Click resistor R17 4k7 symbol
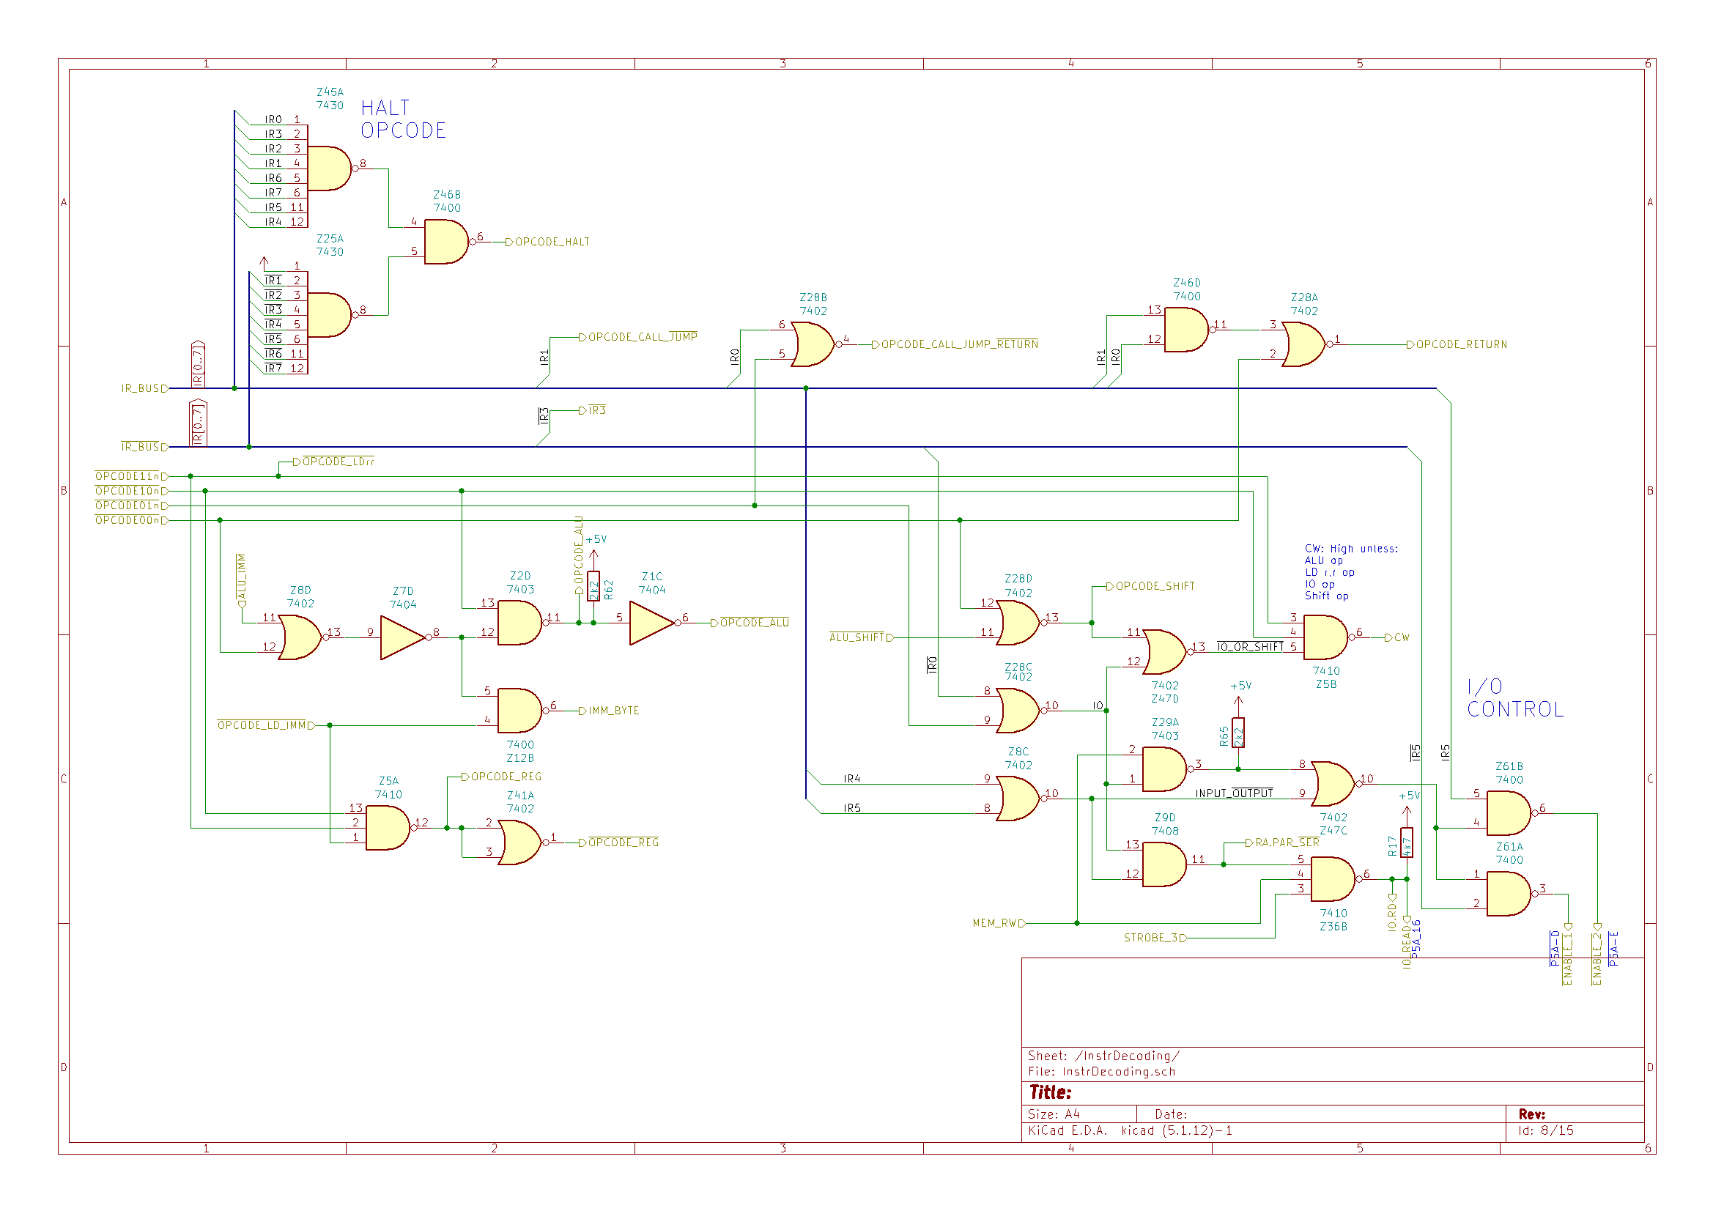The image size is (1713, 1211). click(1406, 843)
